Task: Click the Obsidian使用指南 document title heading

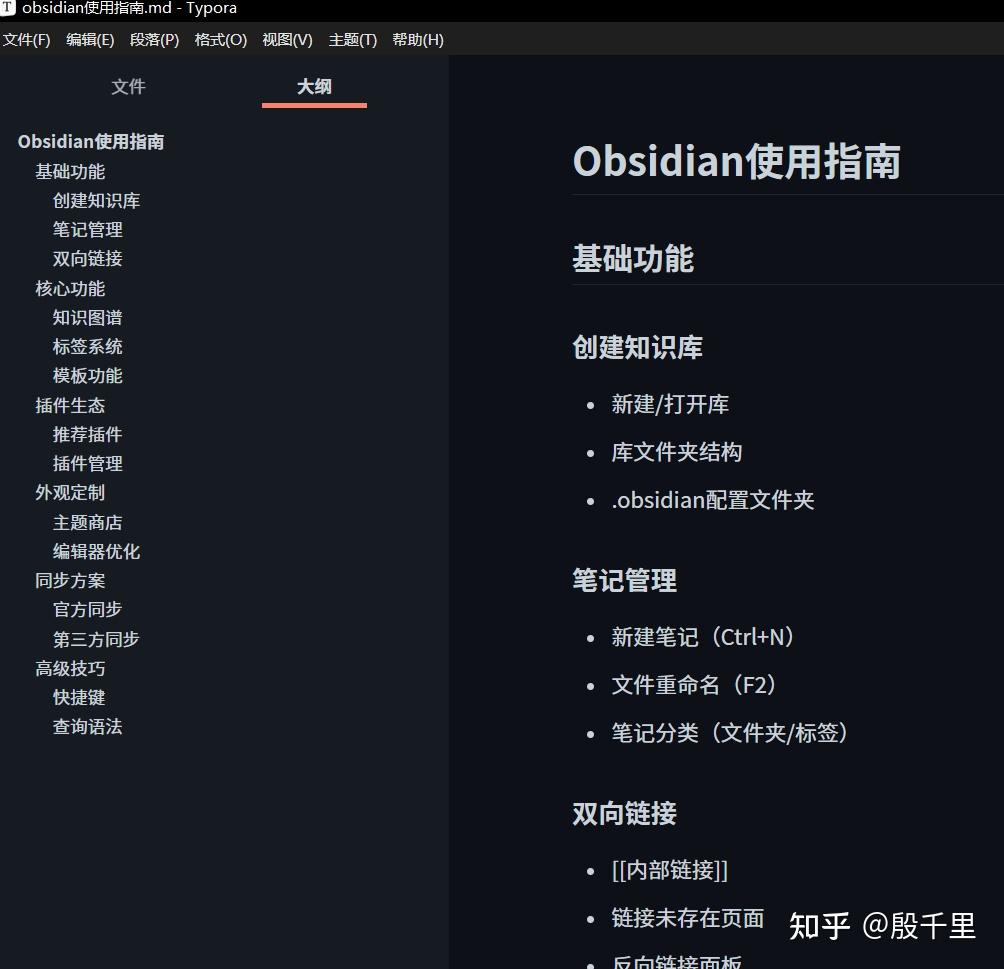Action: pos(737,160)
